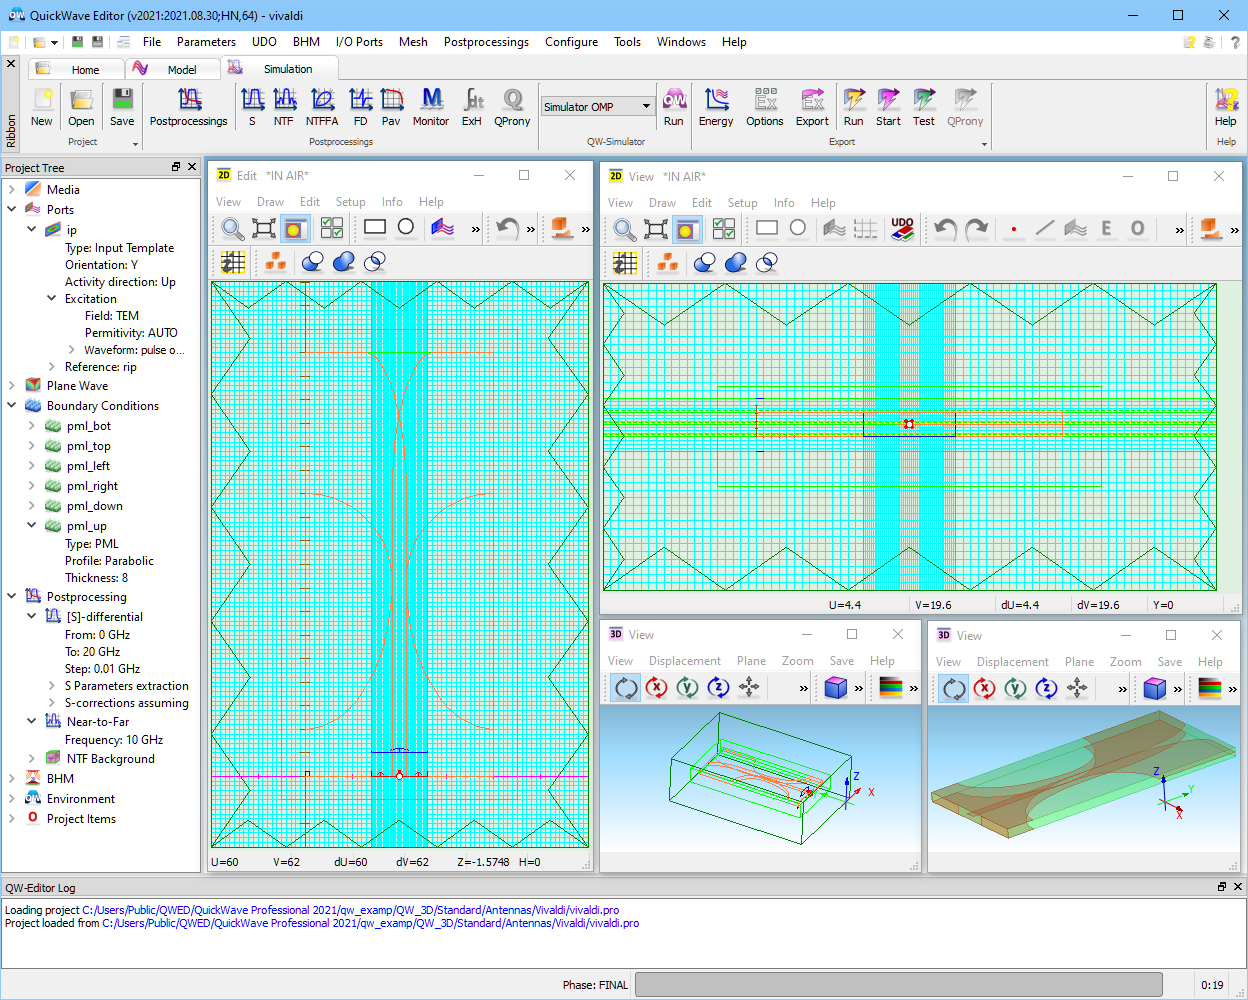
Task: Expand the pml_bot node
Action: coord(31,425)
